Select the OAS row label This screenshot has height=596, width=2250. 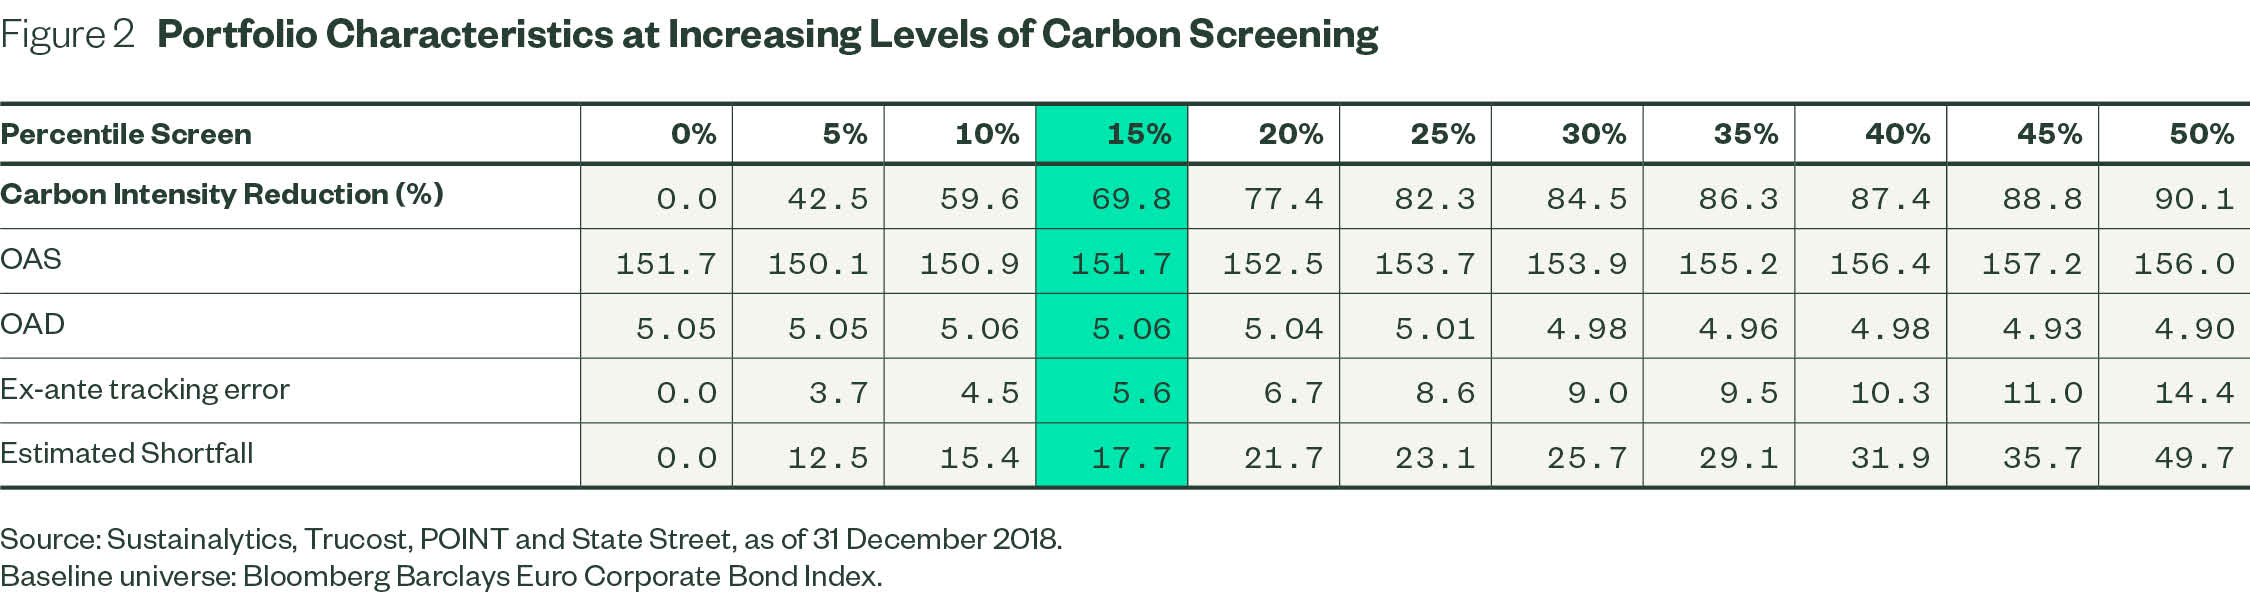[31, 259]
